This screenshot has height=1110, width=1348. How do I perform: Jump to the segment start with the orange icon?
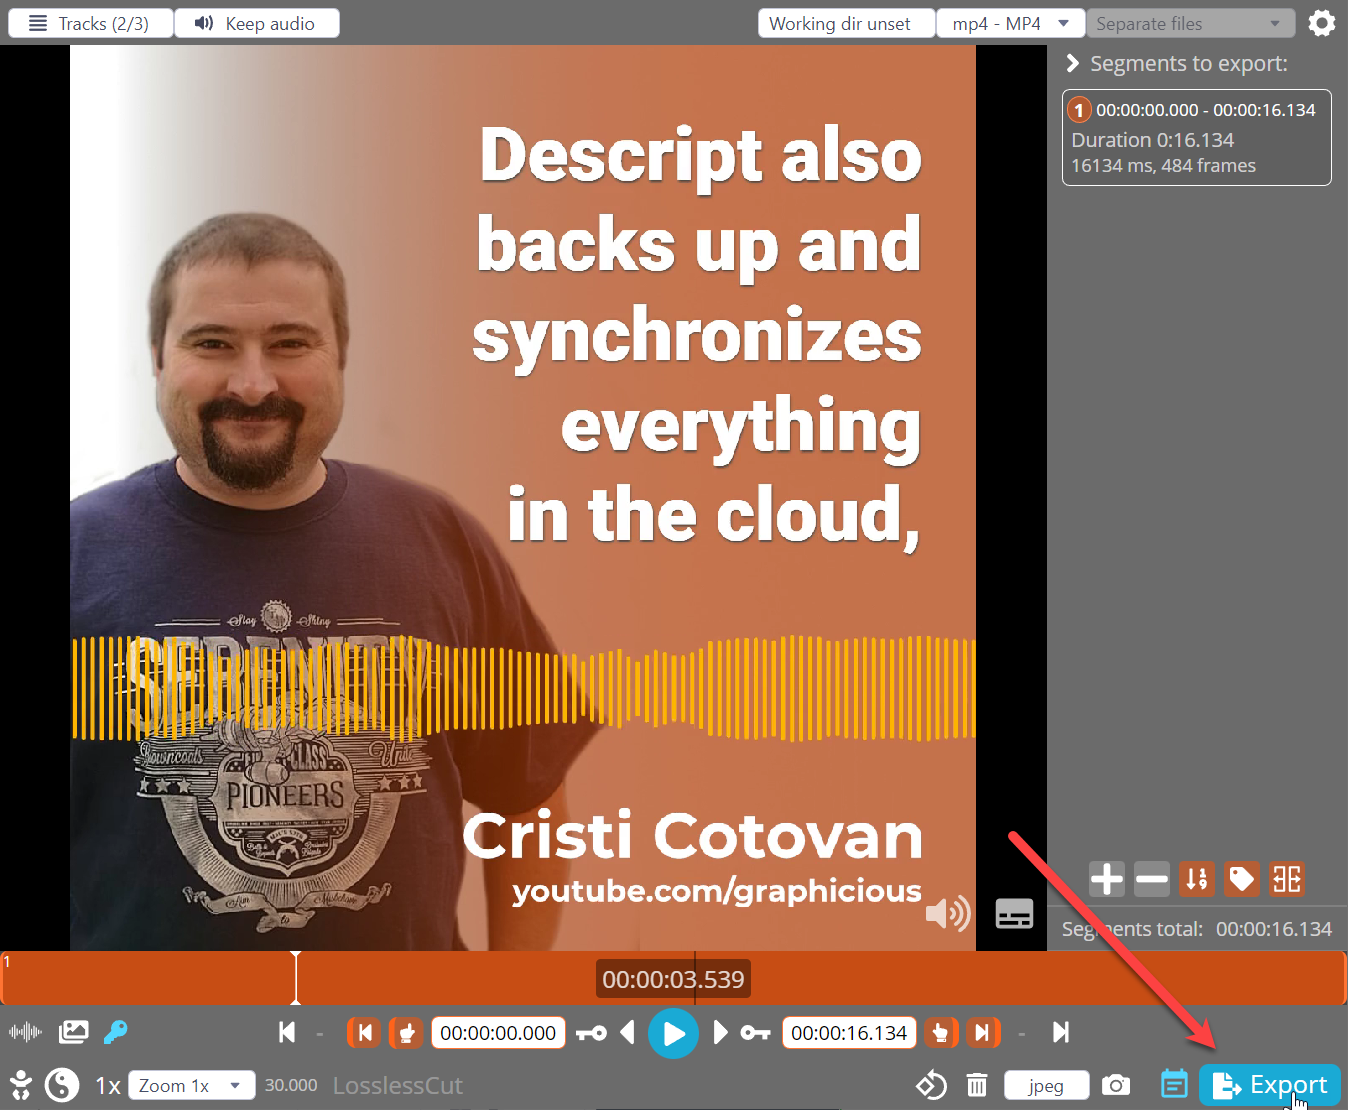(364, 1032)
